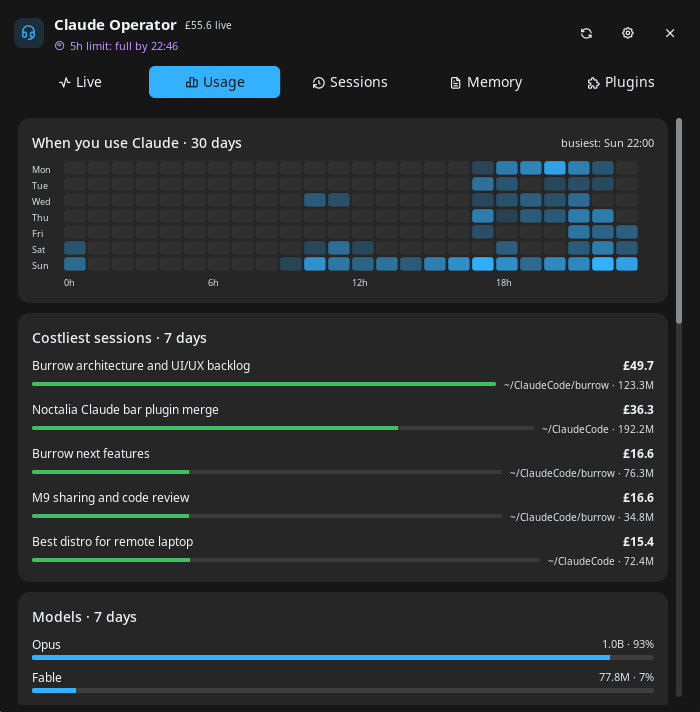The width and height of the screenshot is (700, 712).
Task: Click the 'busiest: Sun 22:00' label
Action: pos(607,143)
